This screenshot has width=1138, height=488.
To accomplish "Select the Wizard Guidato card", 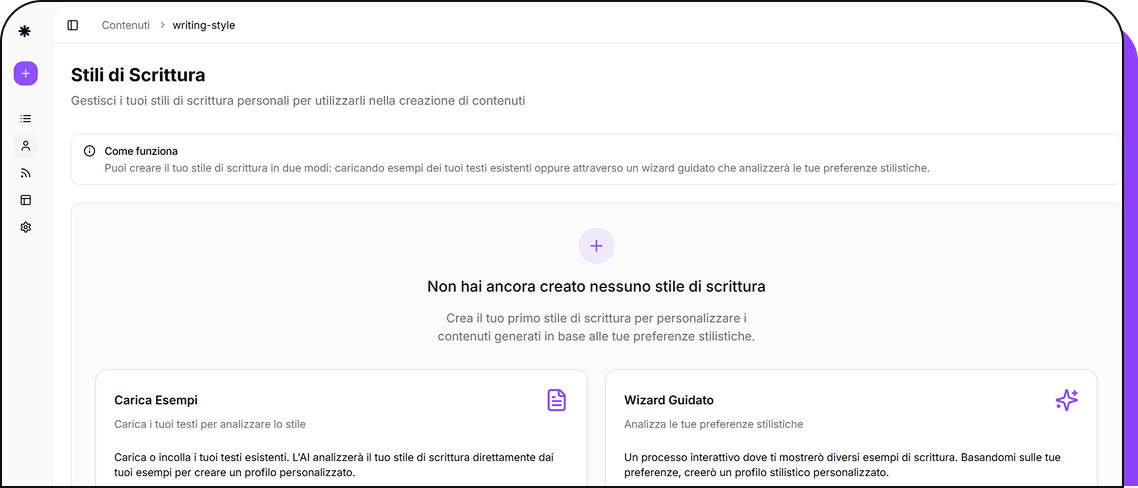I will [x=850, y=430].
